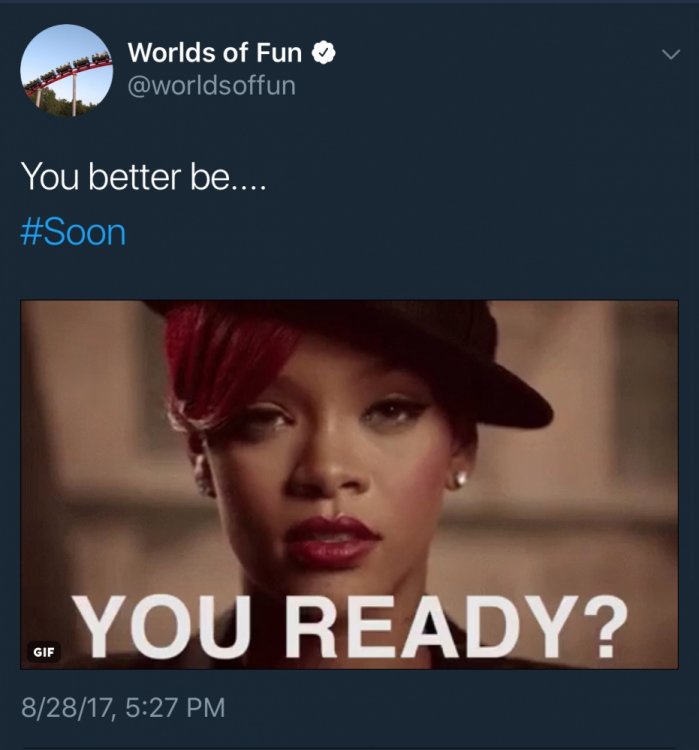Click the small GIF label badge

[x=44, y=652]
